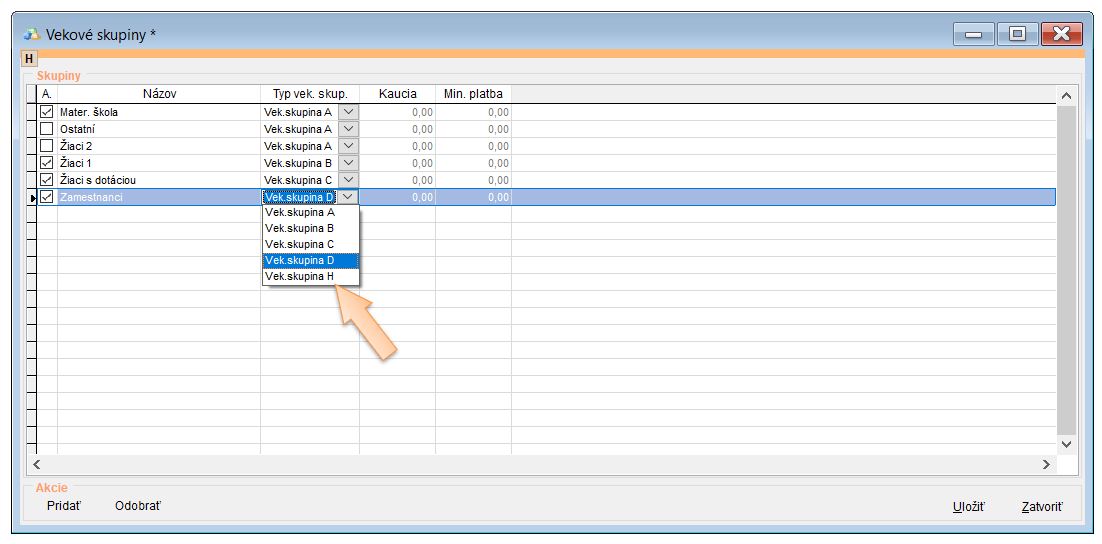Click the row pointer arrow beside Zamestnanci
The height and width of the screenshot is (544, 1102).
point(32,198)
